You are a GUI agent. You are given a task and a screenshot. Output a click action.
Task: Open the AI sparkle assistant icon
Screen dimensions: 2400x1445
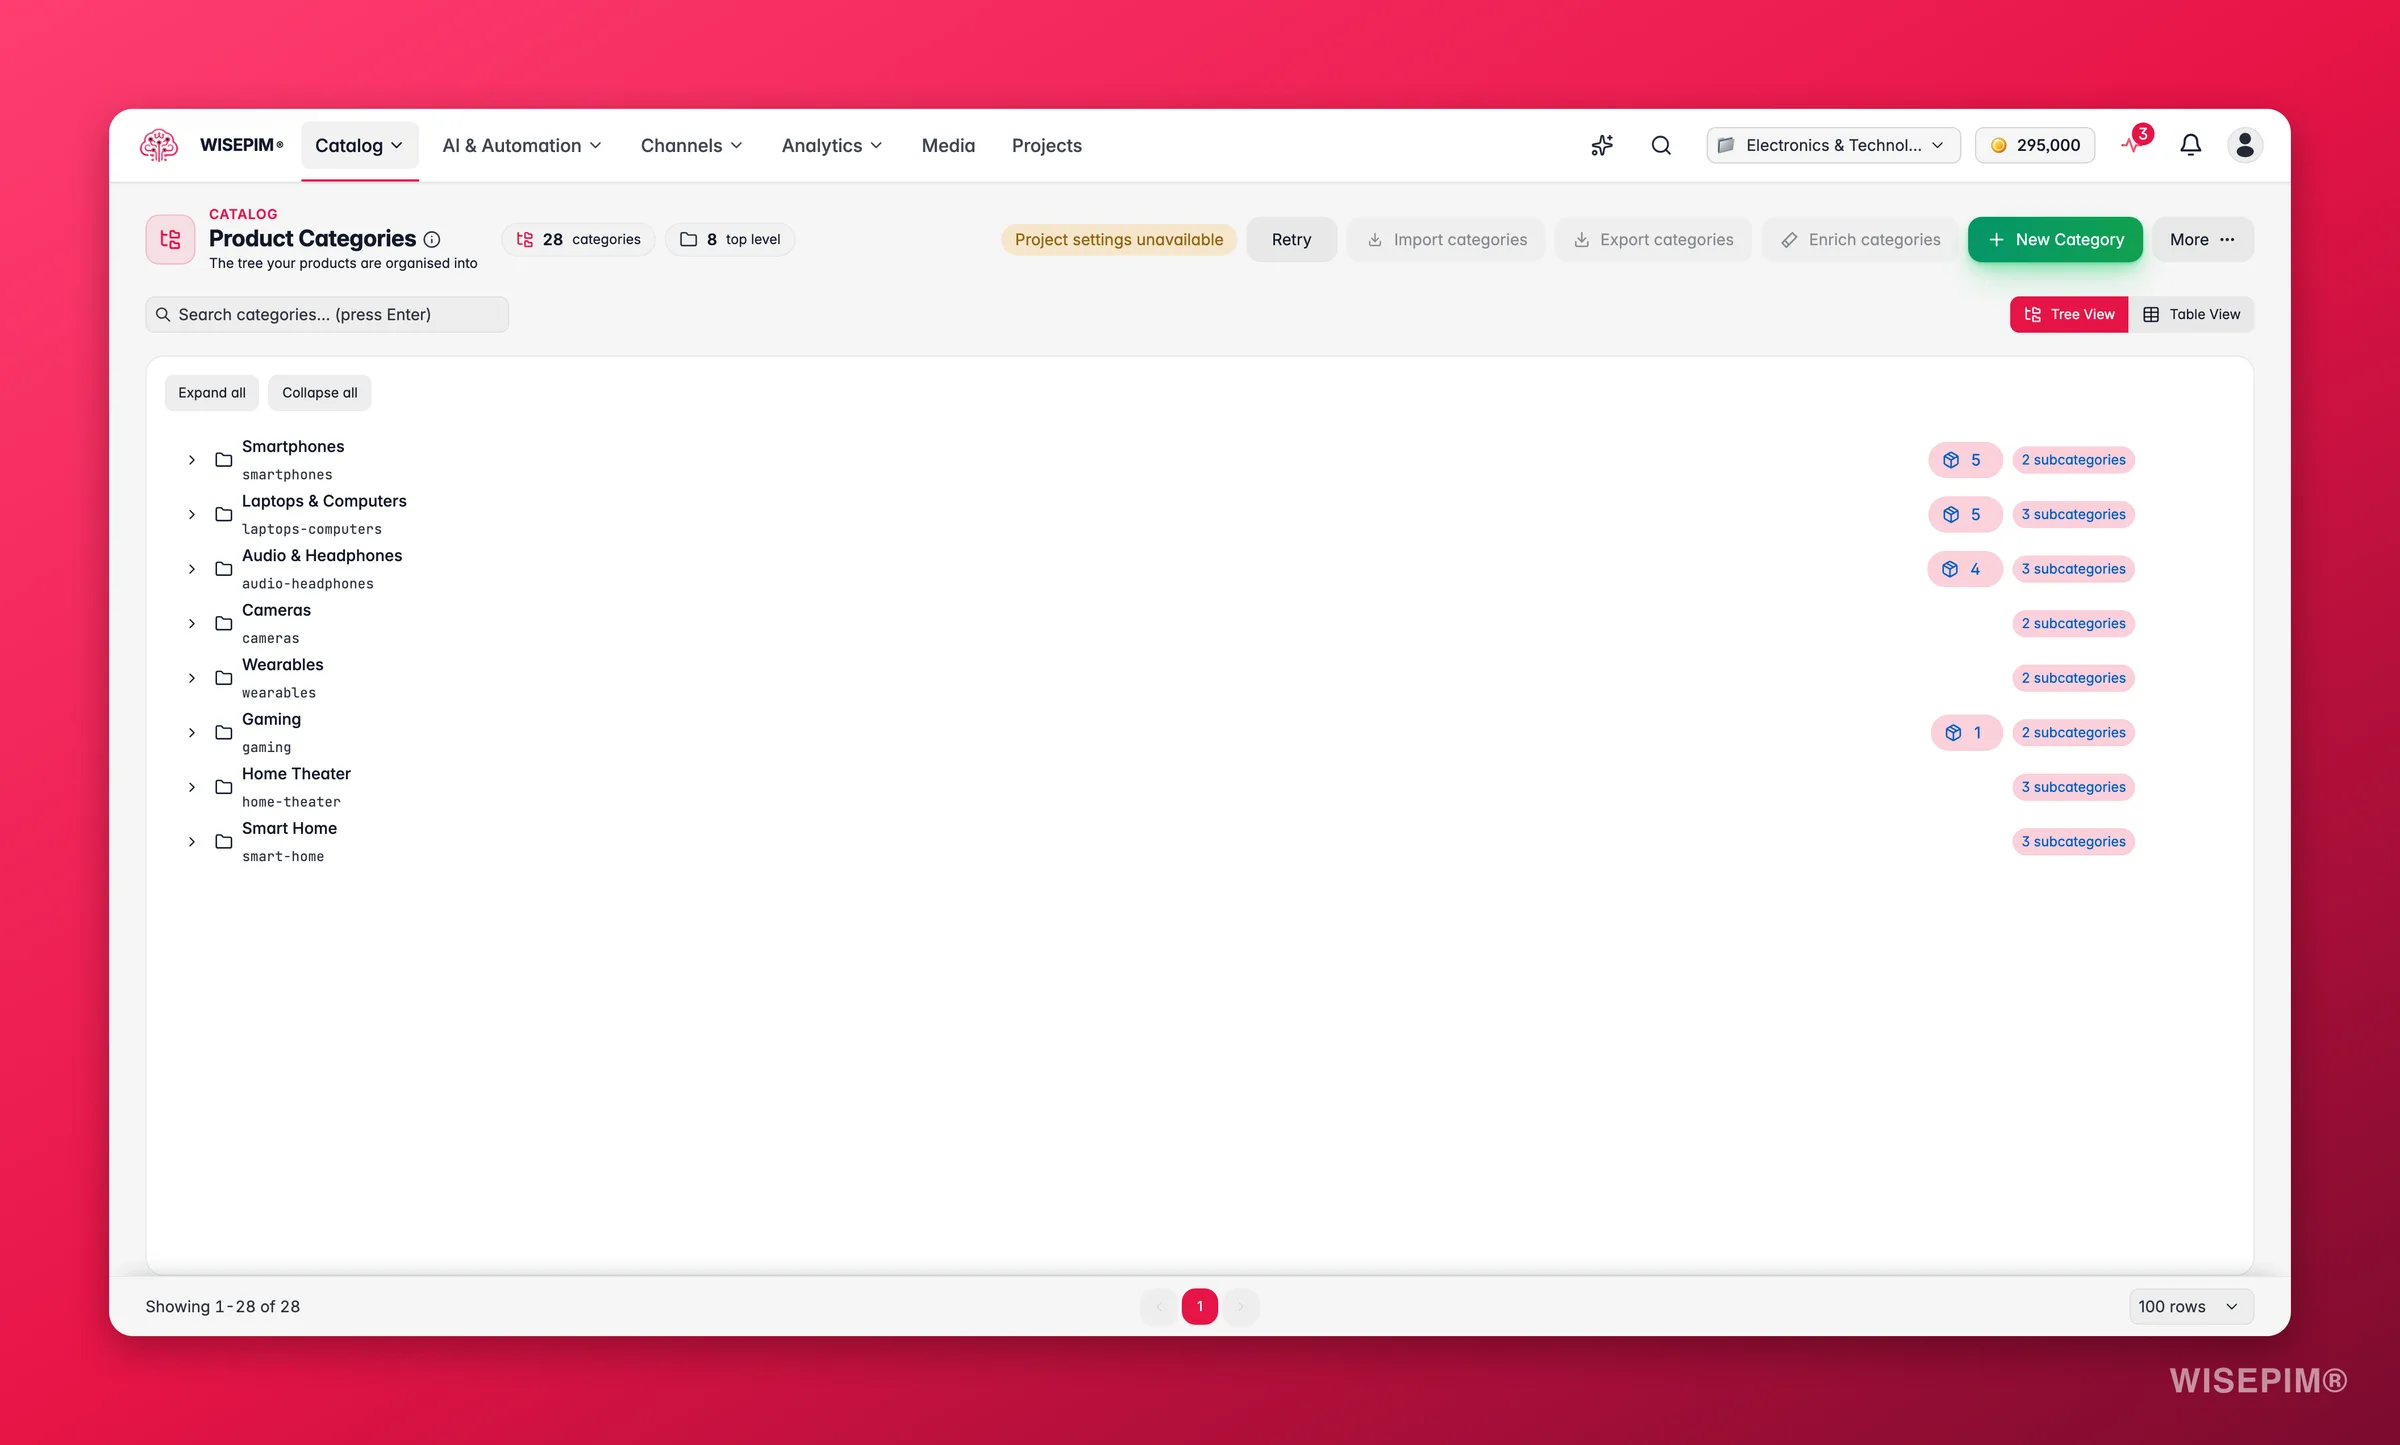(1602, 145)
